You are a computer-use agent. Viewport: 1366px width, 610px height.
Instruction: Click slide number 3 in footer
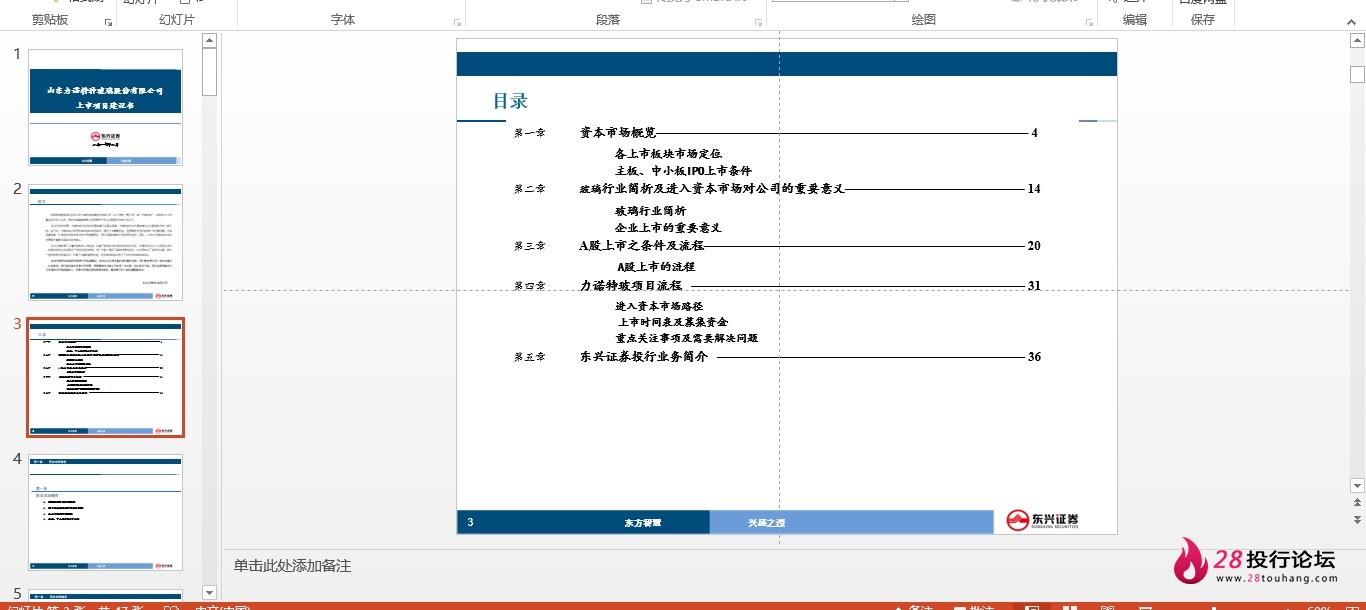(x=470, y=522)
